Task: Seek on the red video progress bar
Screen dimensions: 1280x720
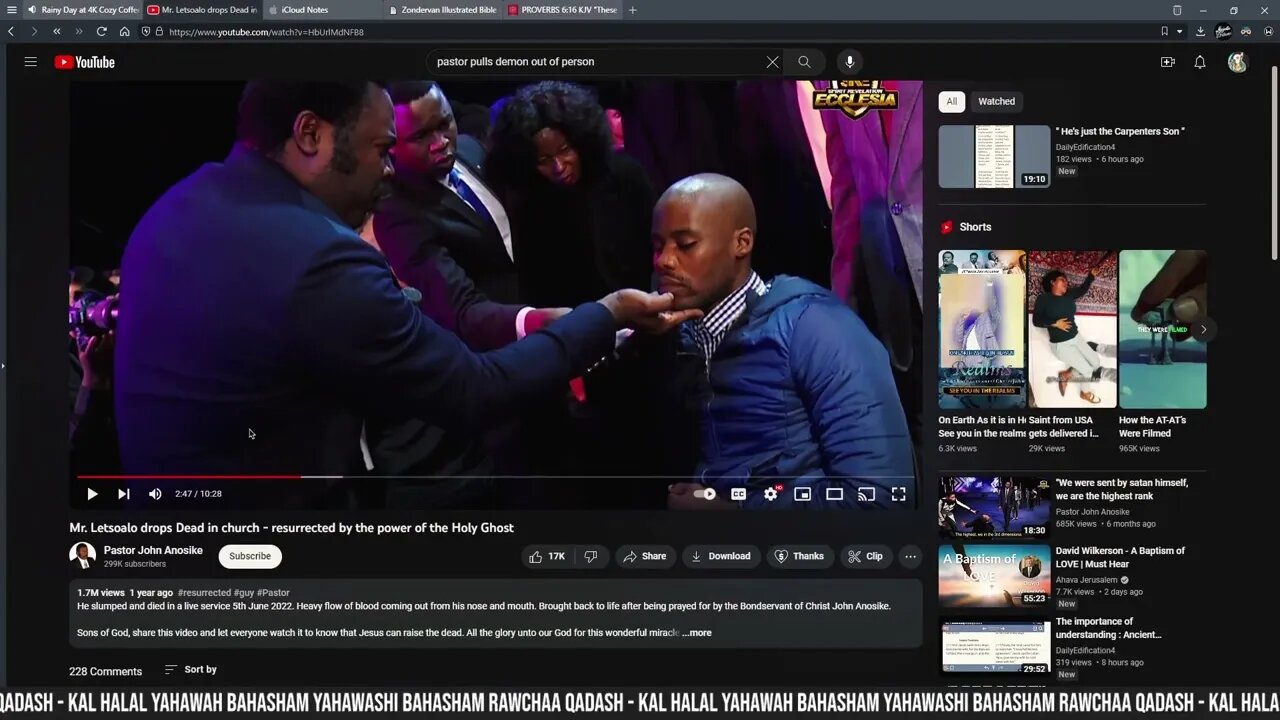Action: [495, 477]
